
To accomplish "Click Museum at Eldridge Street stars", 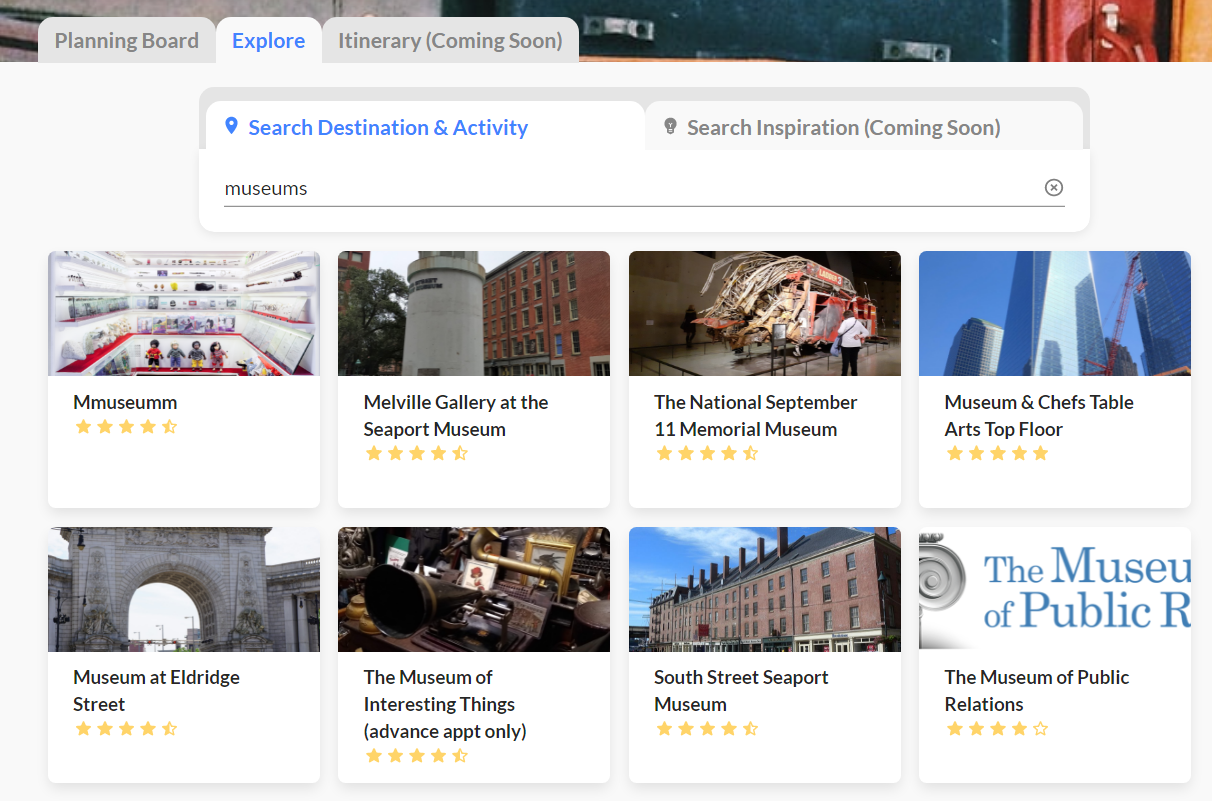I will click(x=126, y=729).
